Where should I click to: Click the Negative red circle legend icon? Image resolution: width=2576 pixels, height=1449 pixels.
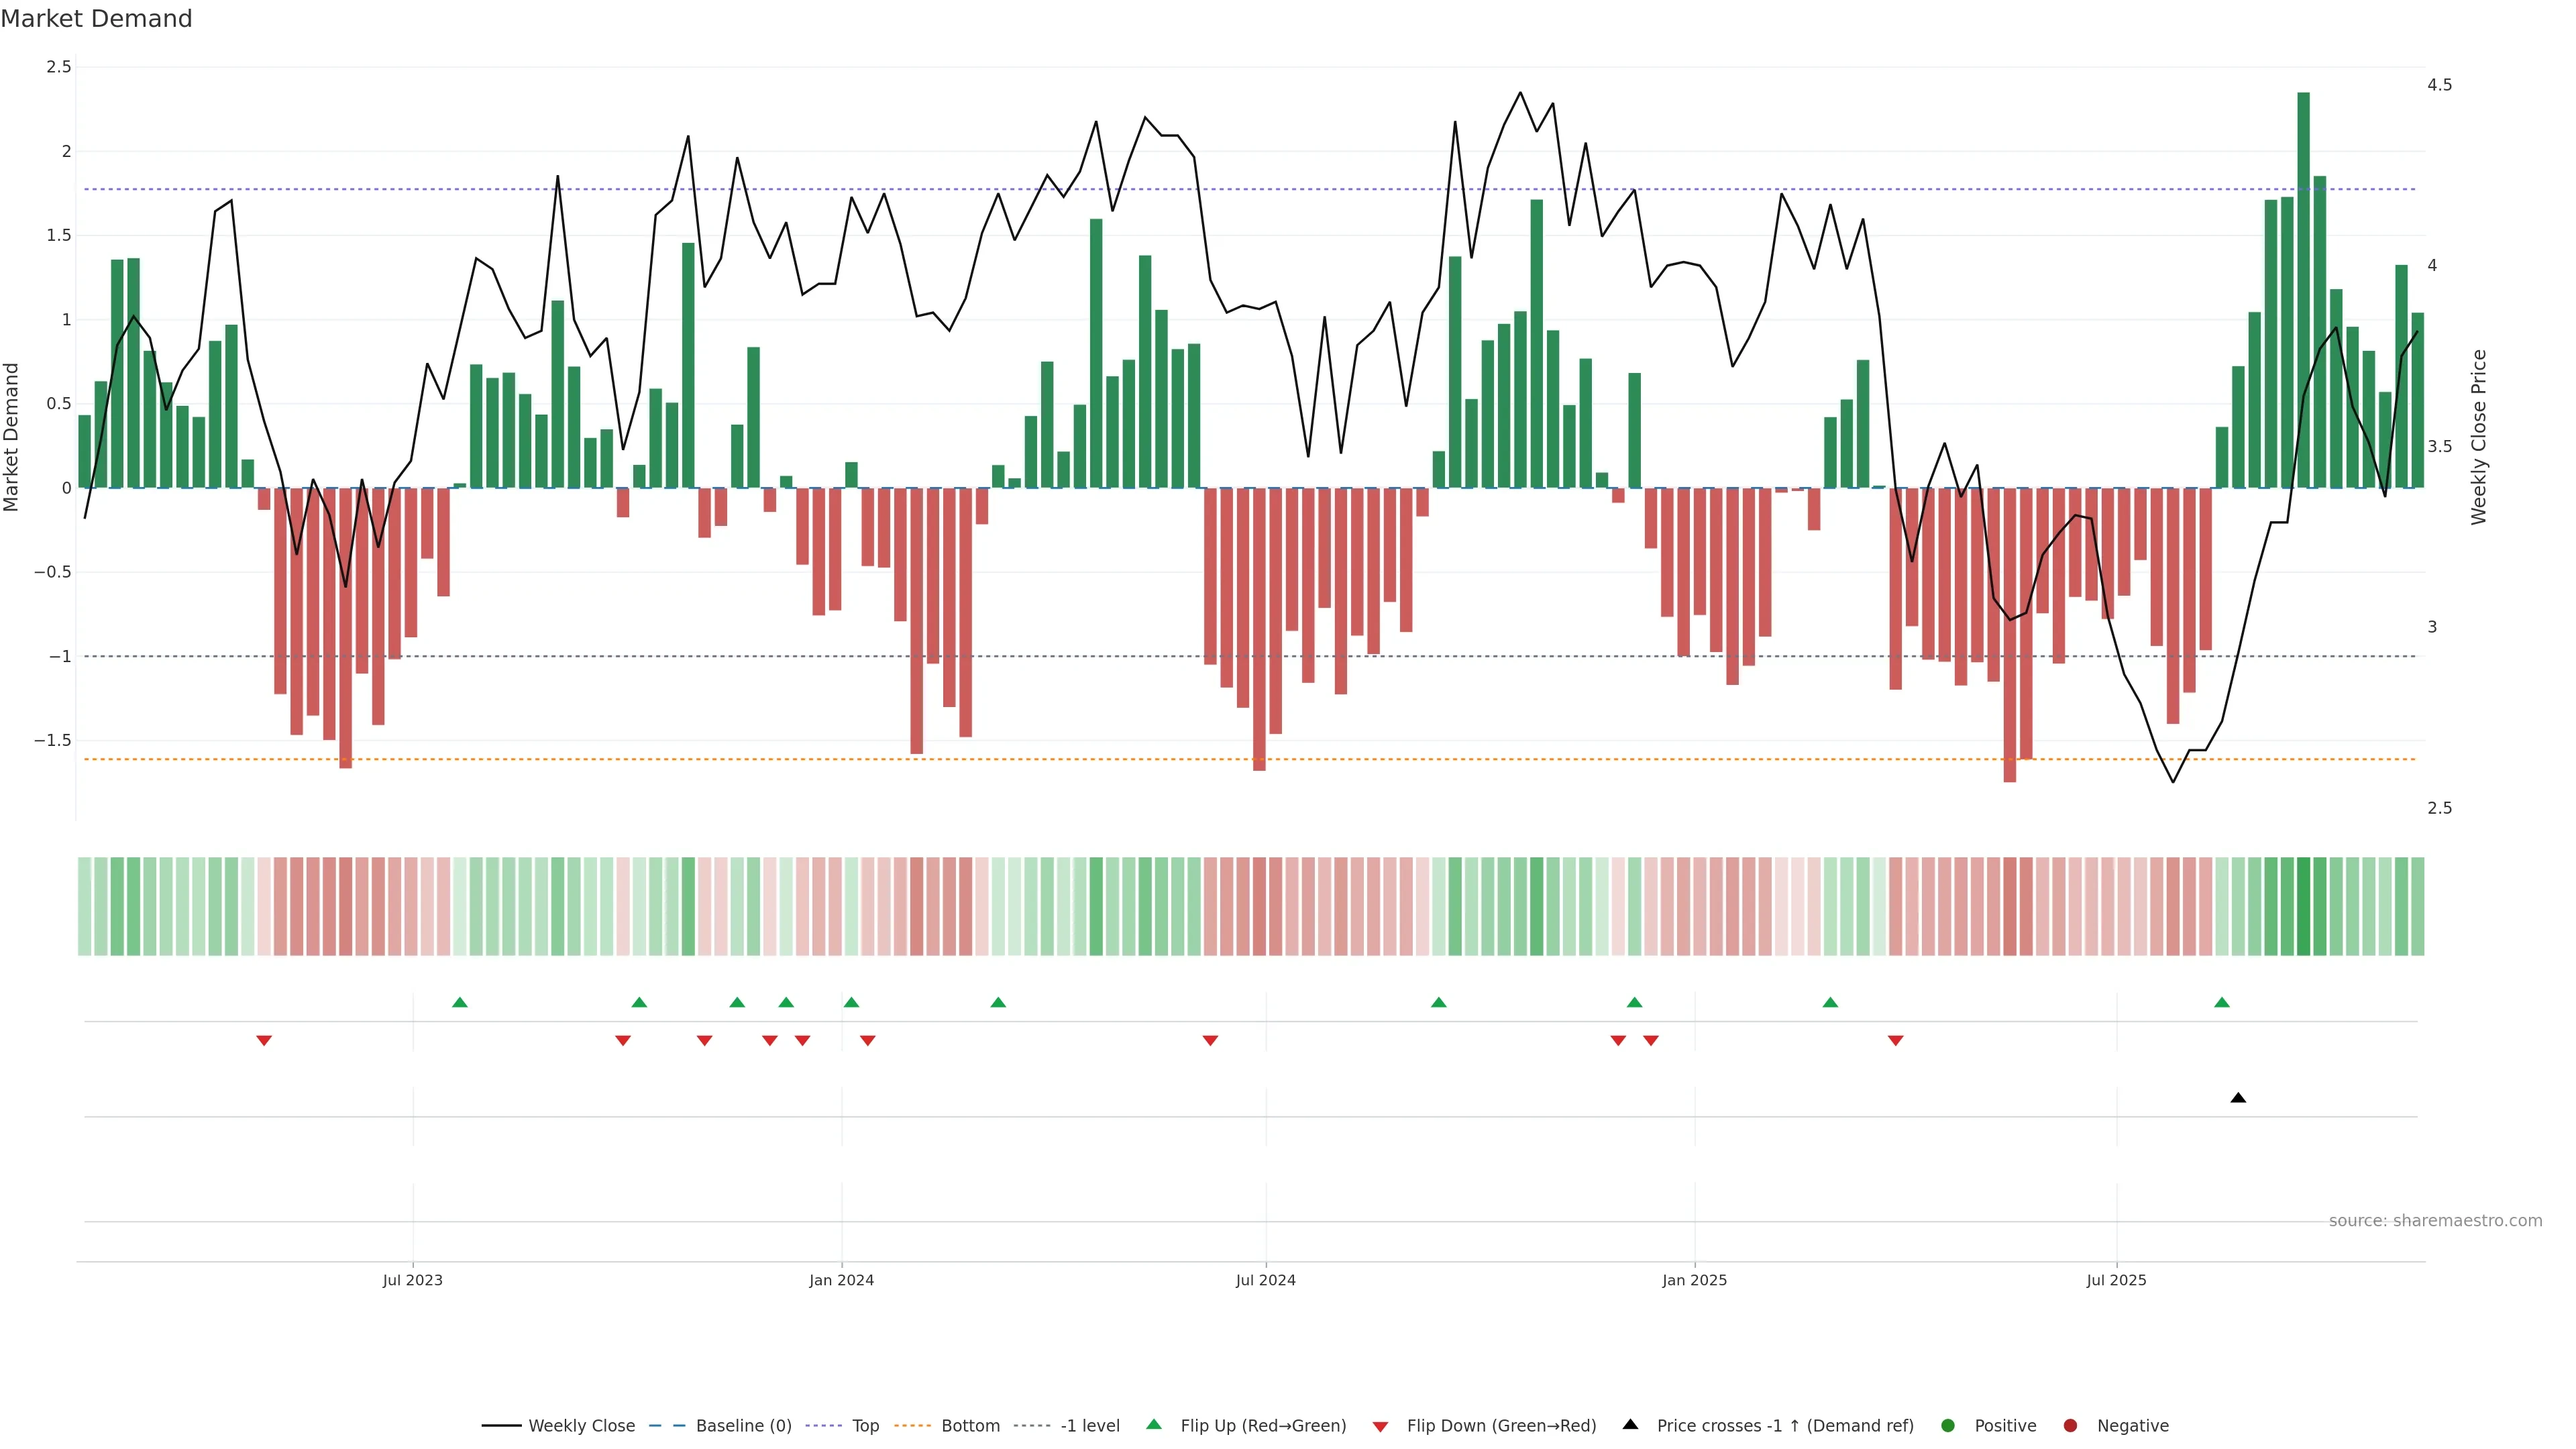click(x=2070, y=1426)
